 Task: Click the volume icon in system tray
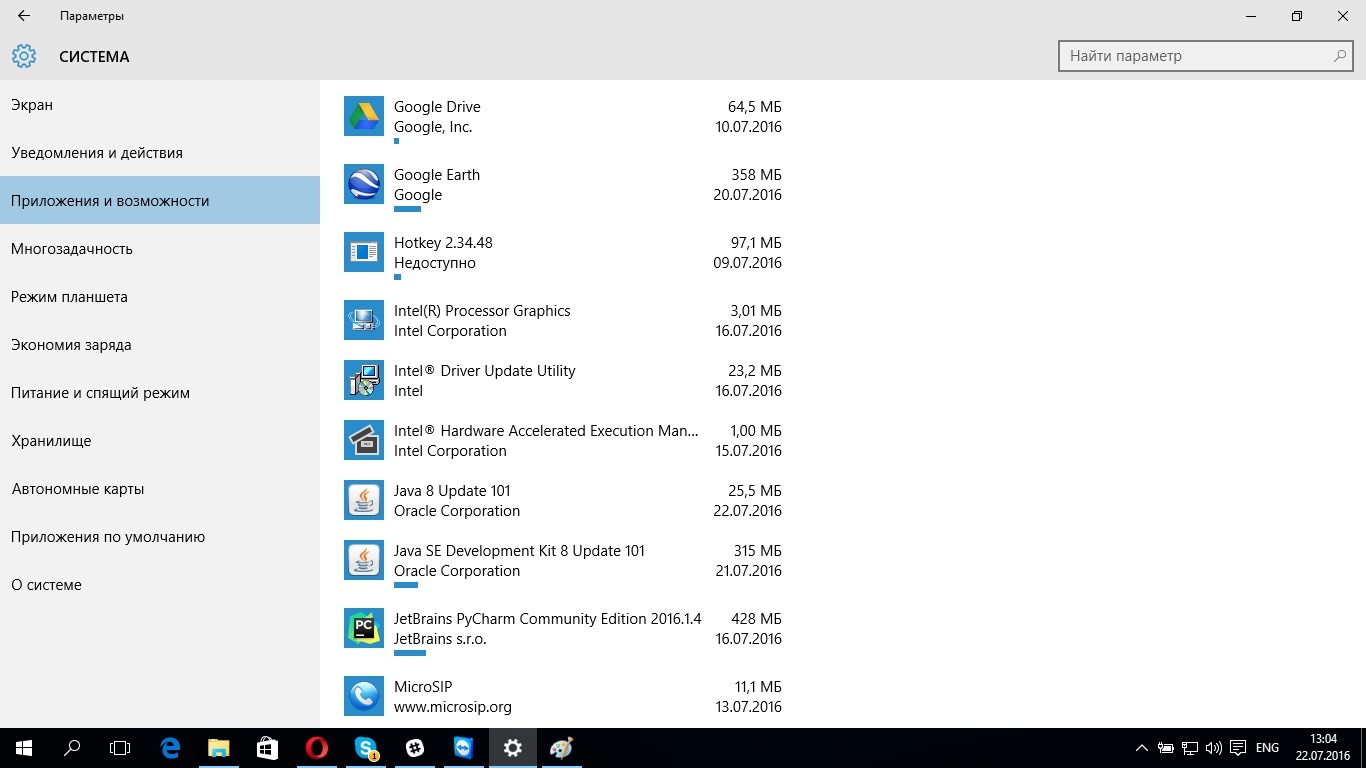[1213, 748]
